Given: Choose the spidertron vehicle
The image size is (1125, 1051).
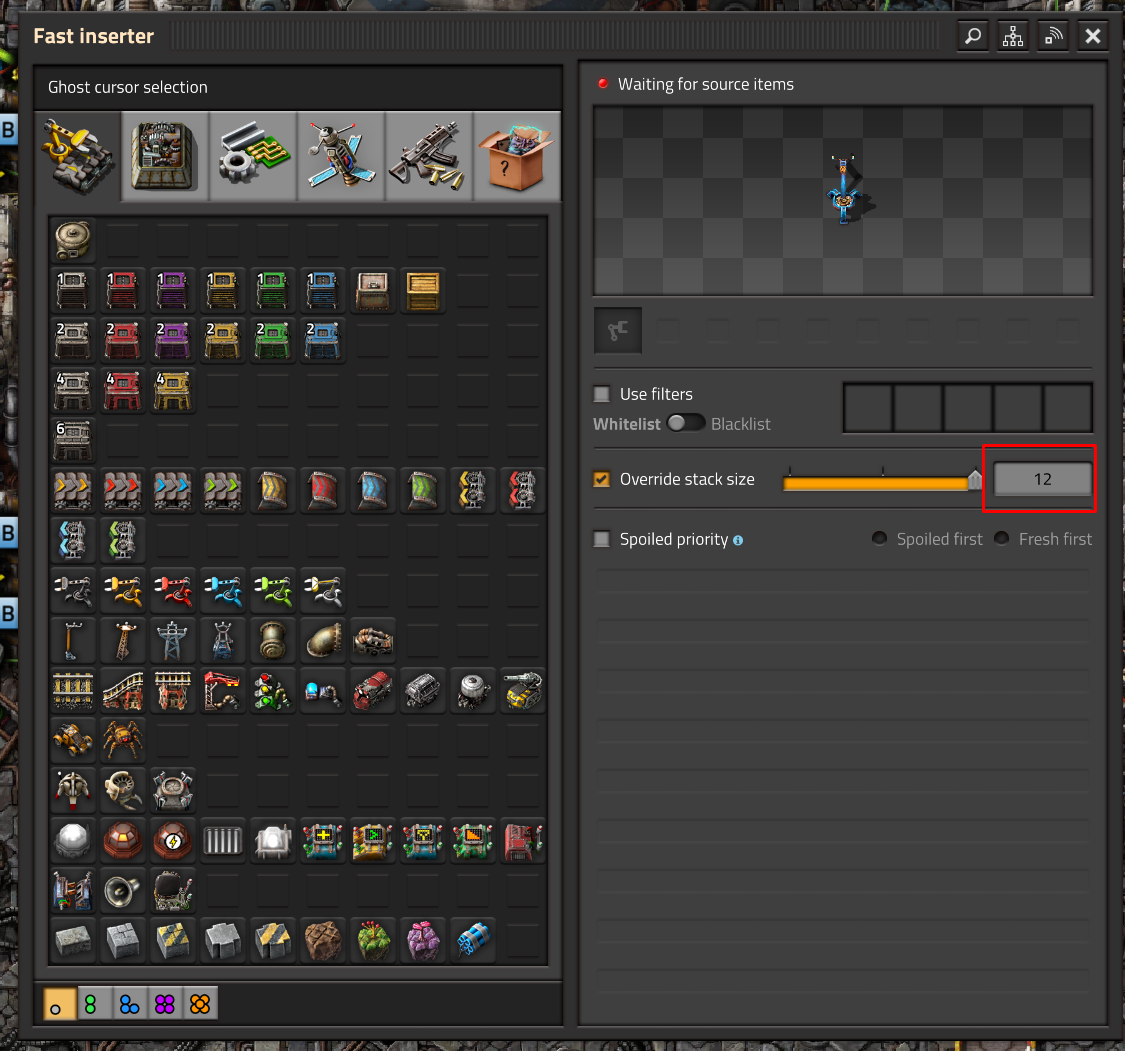Looking at the screenshot, I should coord(123,740).
